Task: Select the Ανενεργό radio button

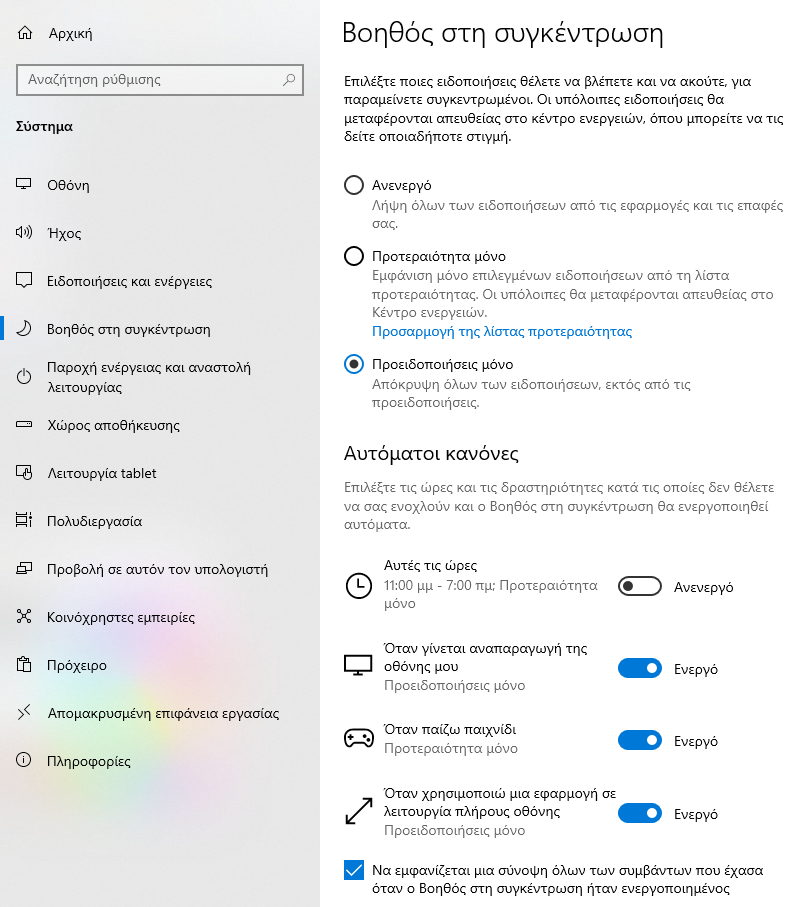Action: click(x=354, y=185)
